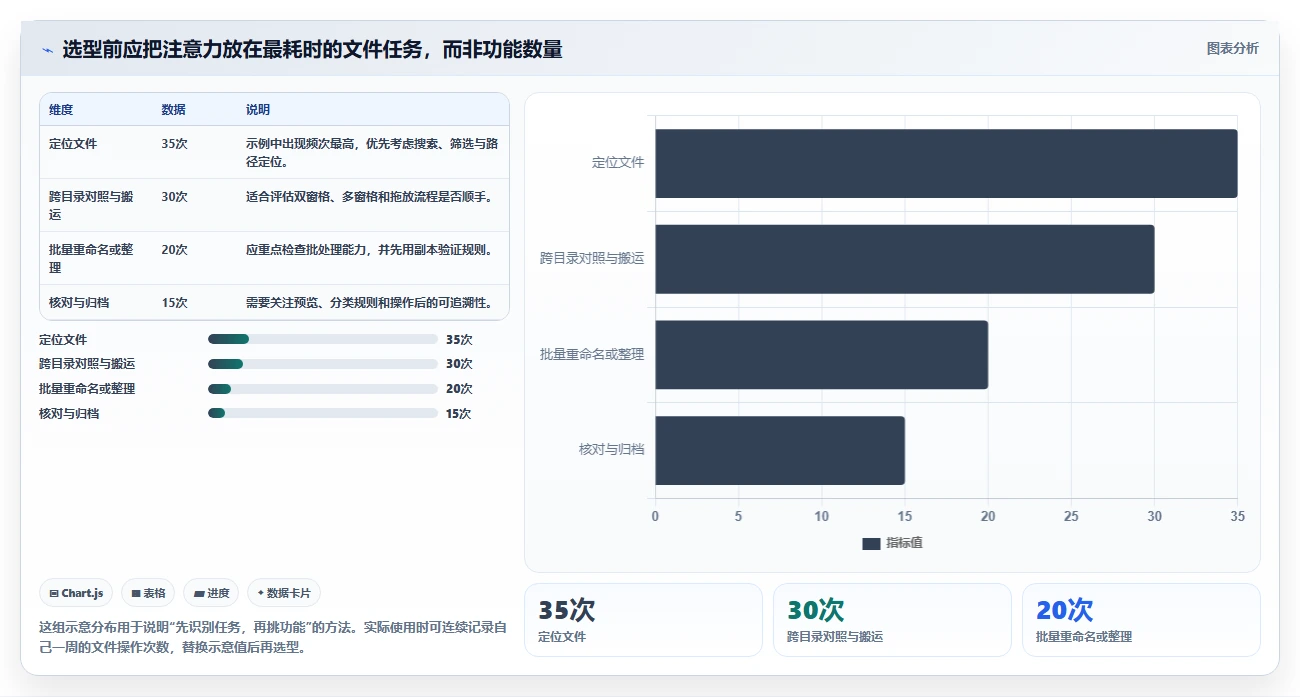Click the green 30次 跨目录对照与搬运 data card
The width and height of the screenshot is (1300, 697).
click(x=892, y=620)
